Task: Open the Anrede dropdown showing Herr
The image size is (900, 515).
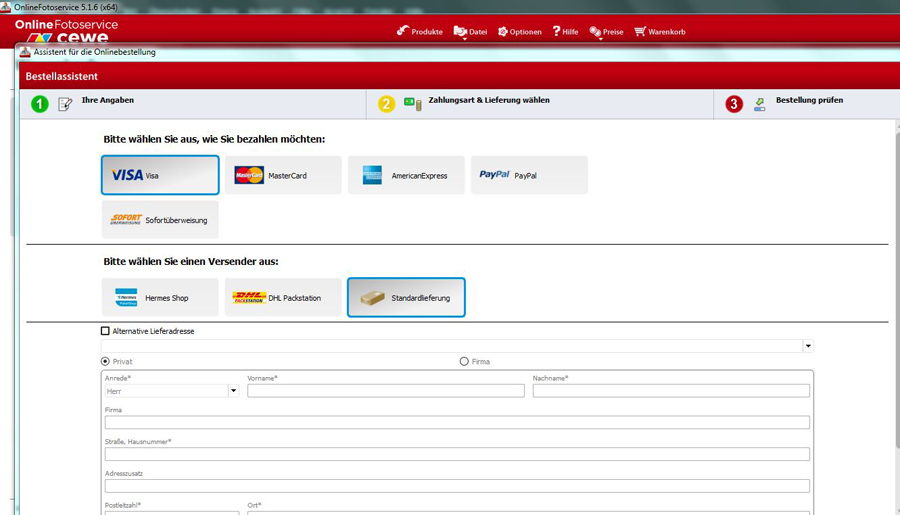Action: coord(172,391)
